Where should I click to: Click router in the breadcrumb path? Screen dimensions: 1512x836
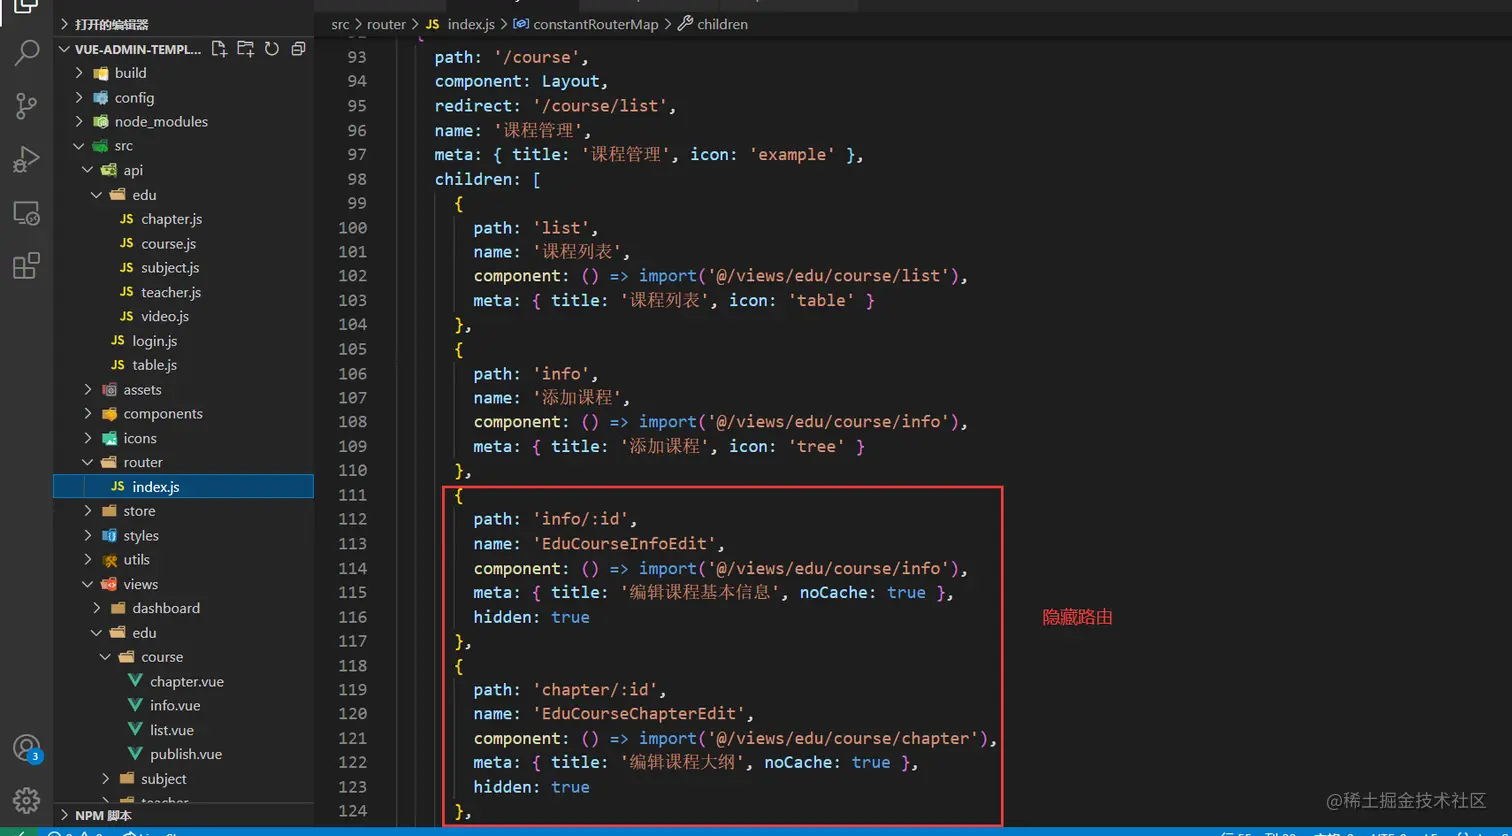386,24
